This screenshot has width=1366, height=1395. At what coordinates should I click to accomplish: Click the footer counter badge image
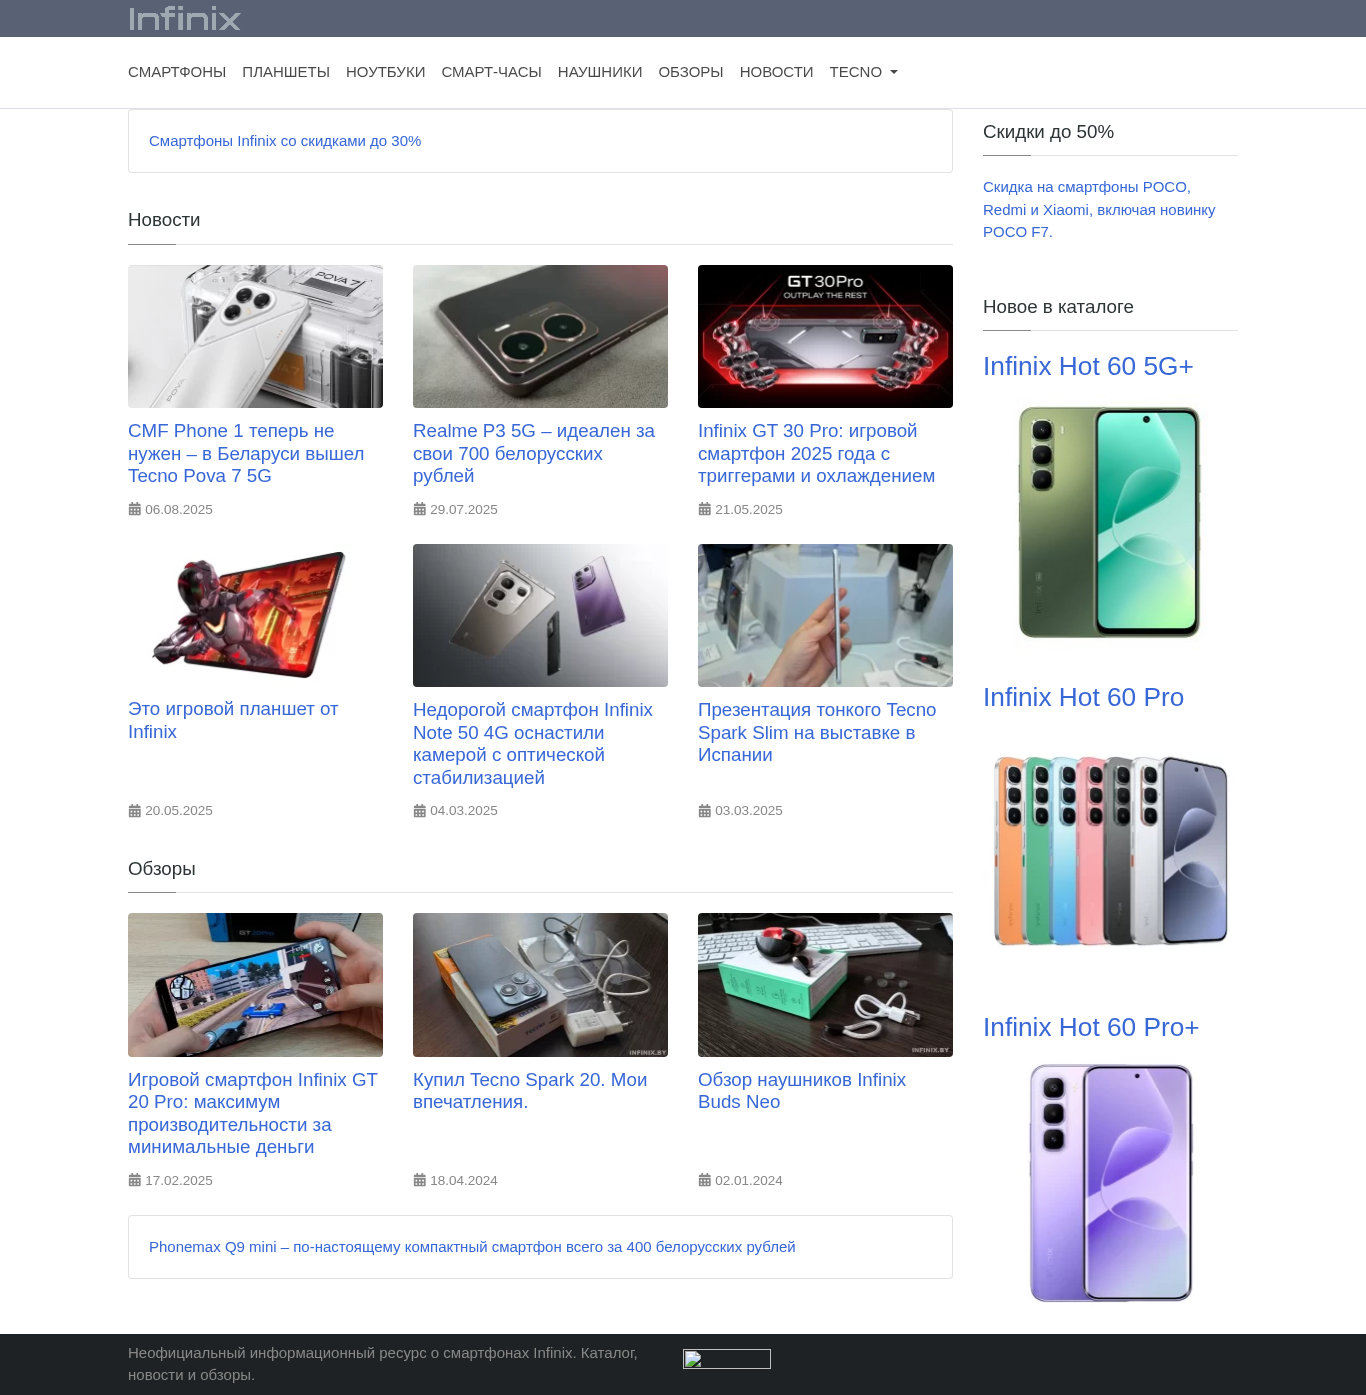point(727,1359)
